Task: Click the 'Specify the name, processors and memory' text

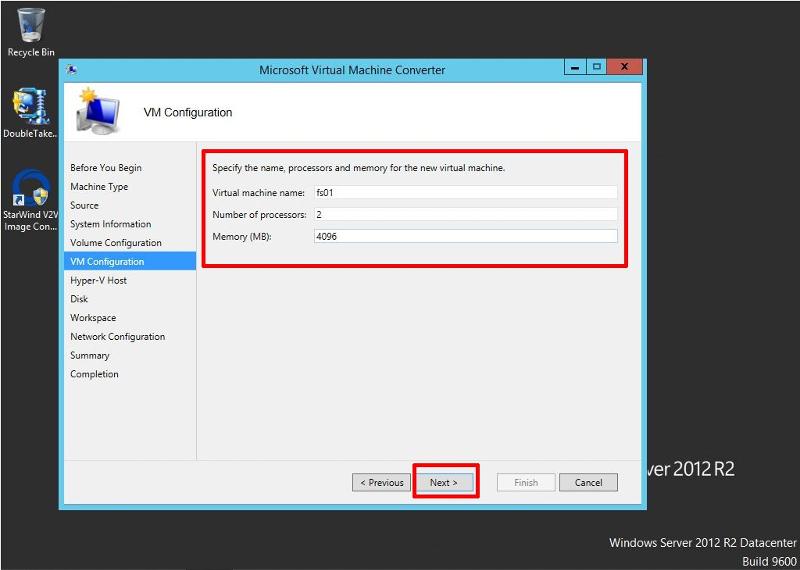Action: click(x=359, y=167)
